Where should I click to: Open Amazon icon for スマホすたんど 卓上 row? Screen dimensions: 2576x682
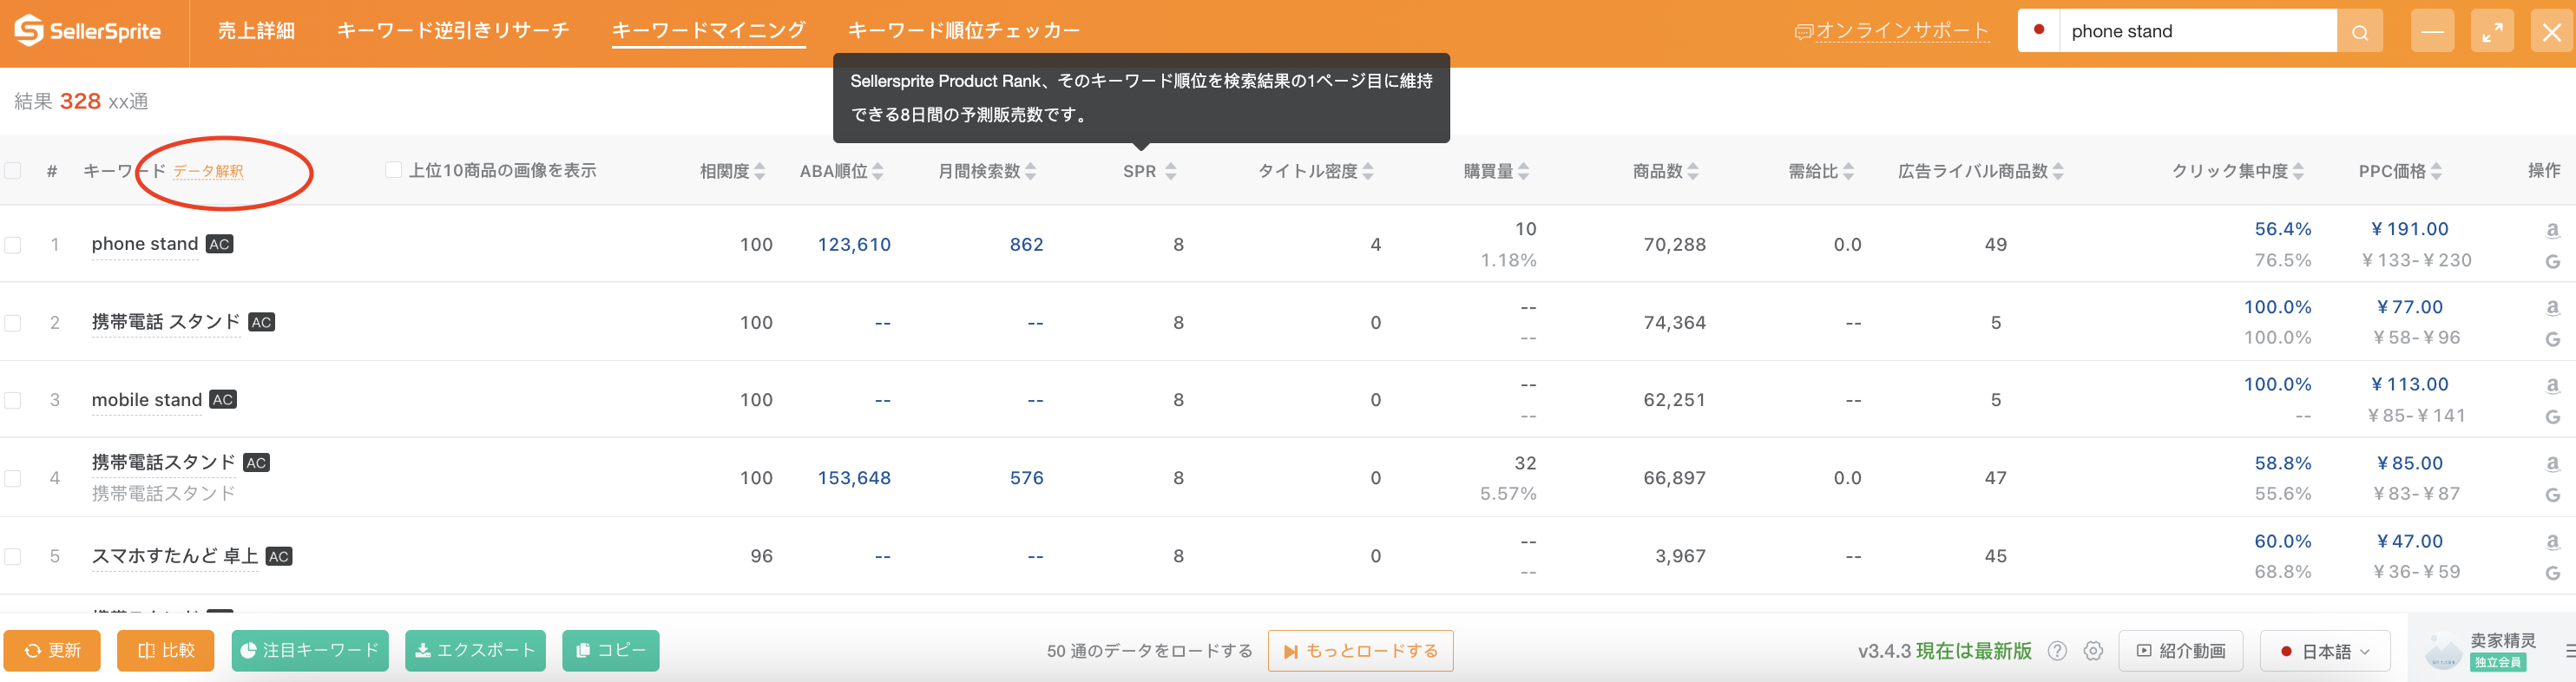2552,541
